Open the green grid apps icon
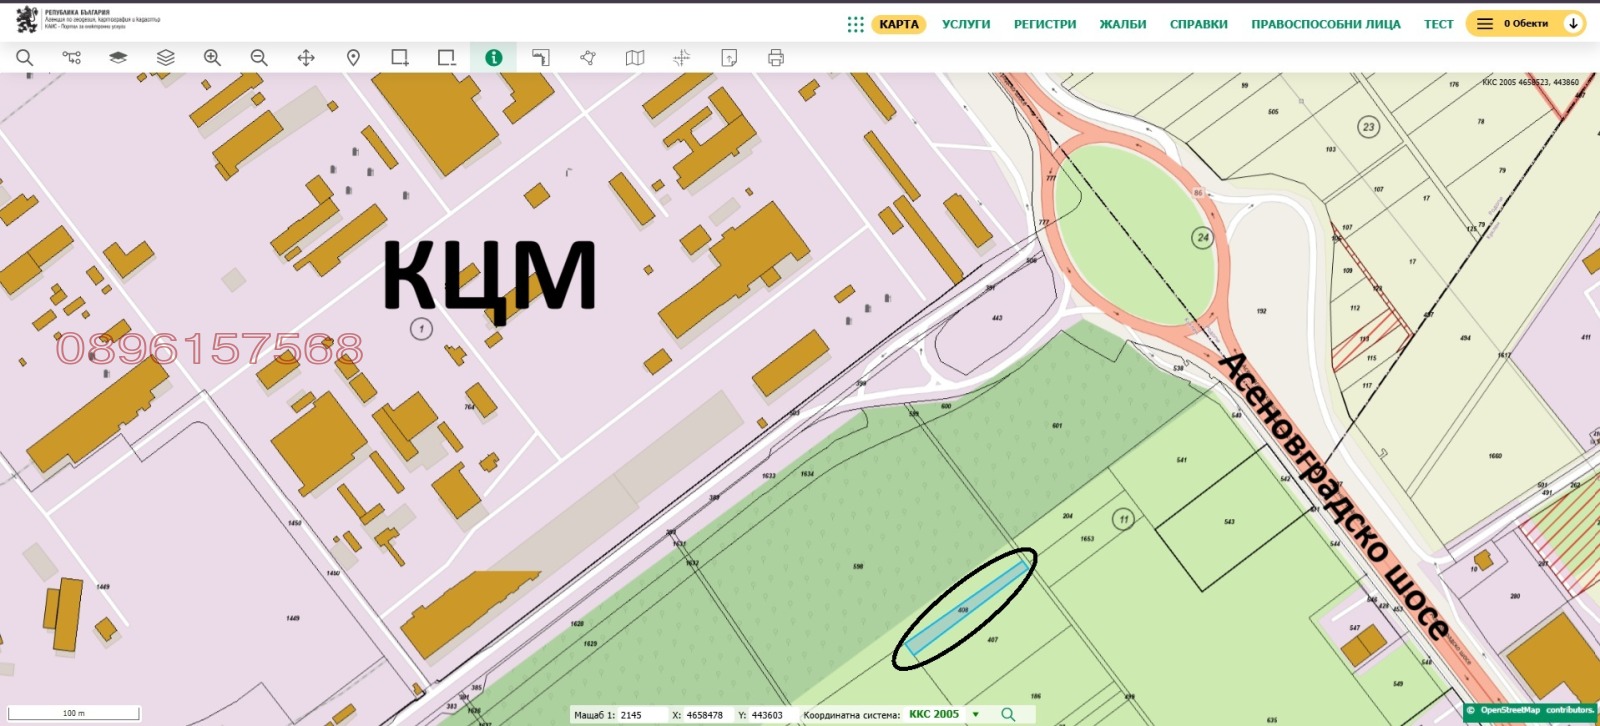The image size is (1600, 726). [856, 24]
